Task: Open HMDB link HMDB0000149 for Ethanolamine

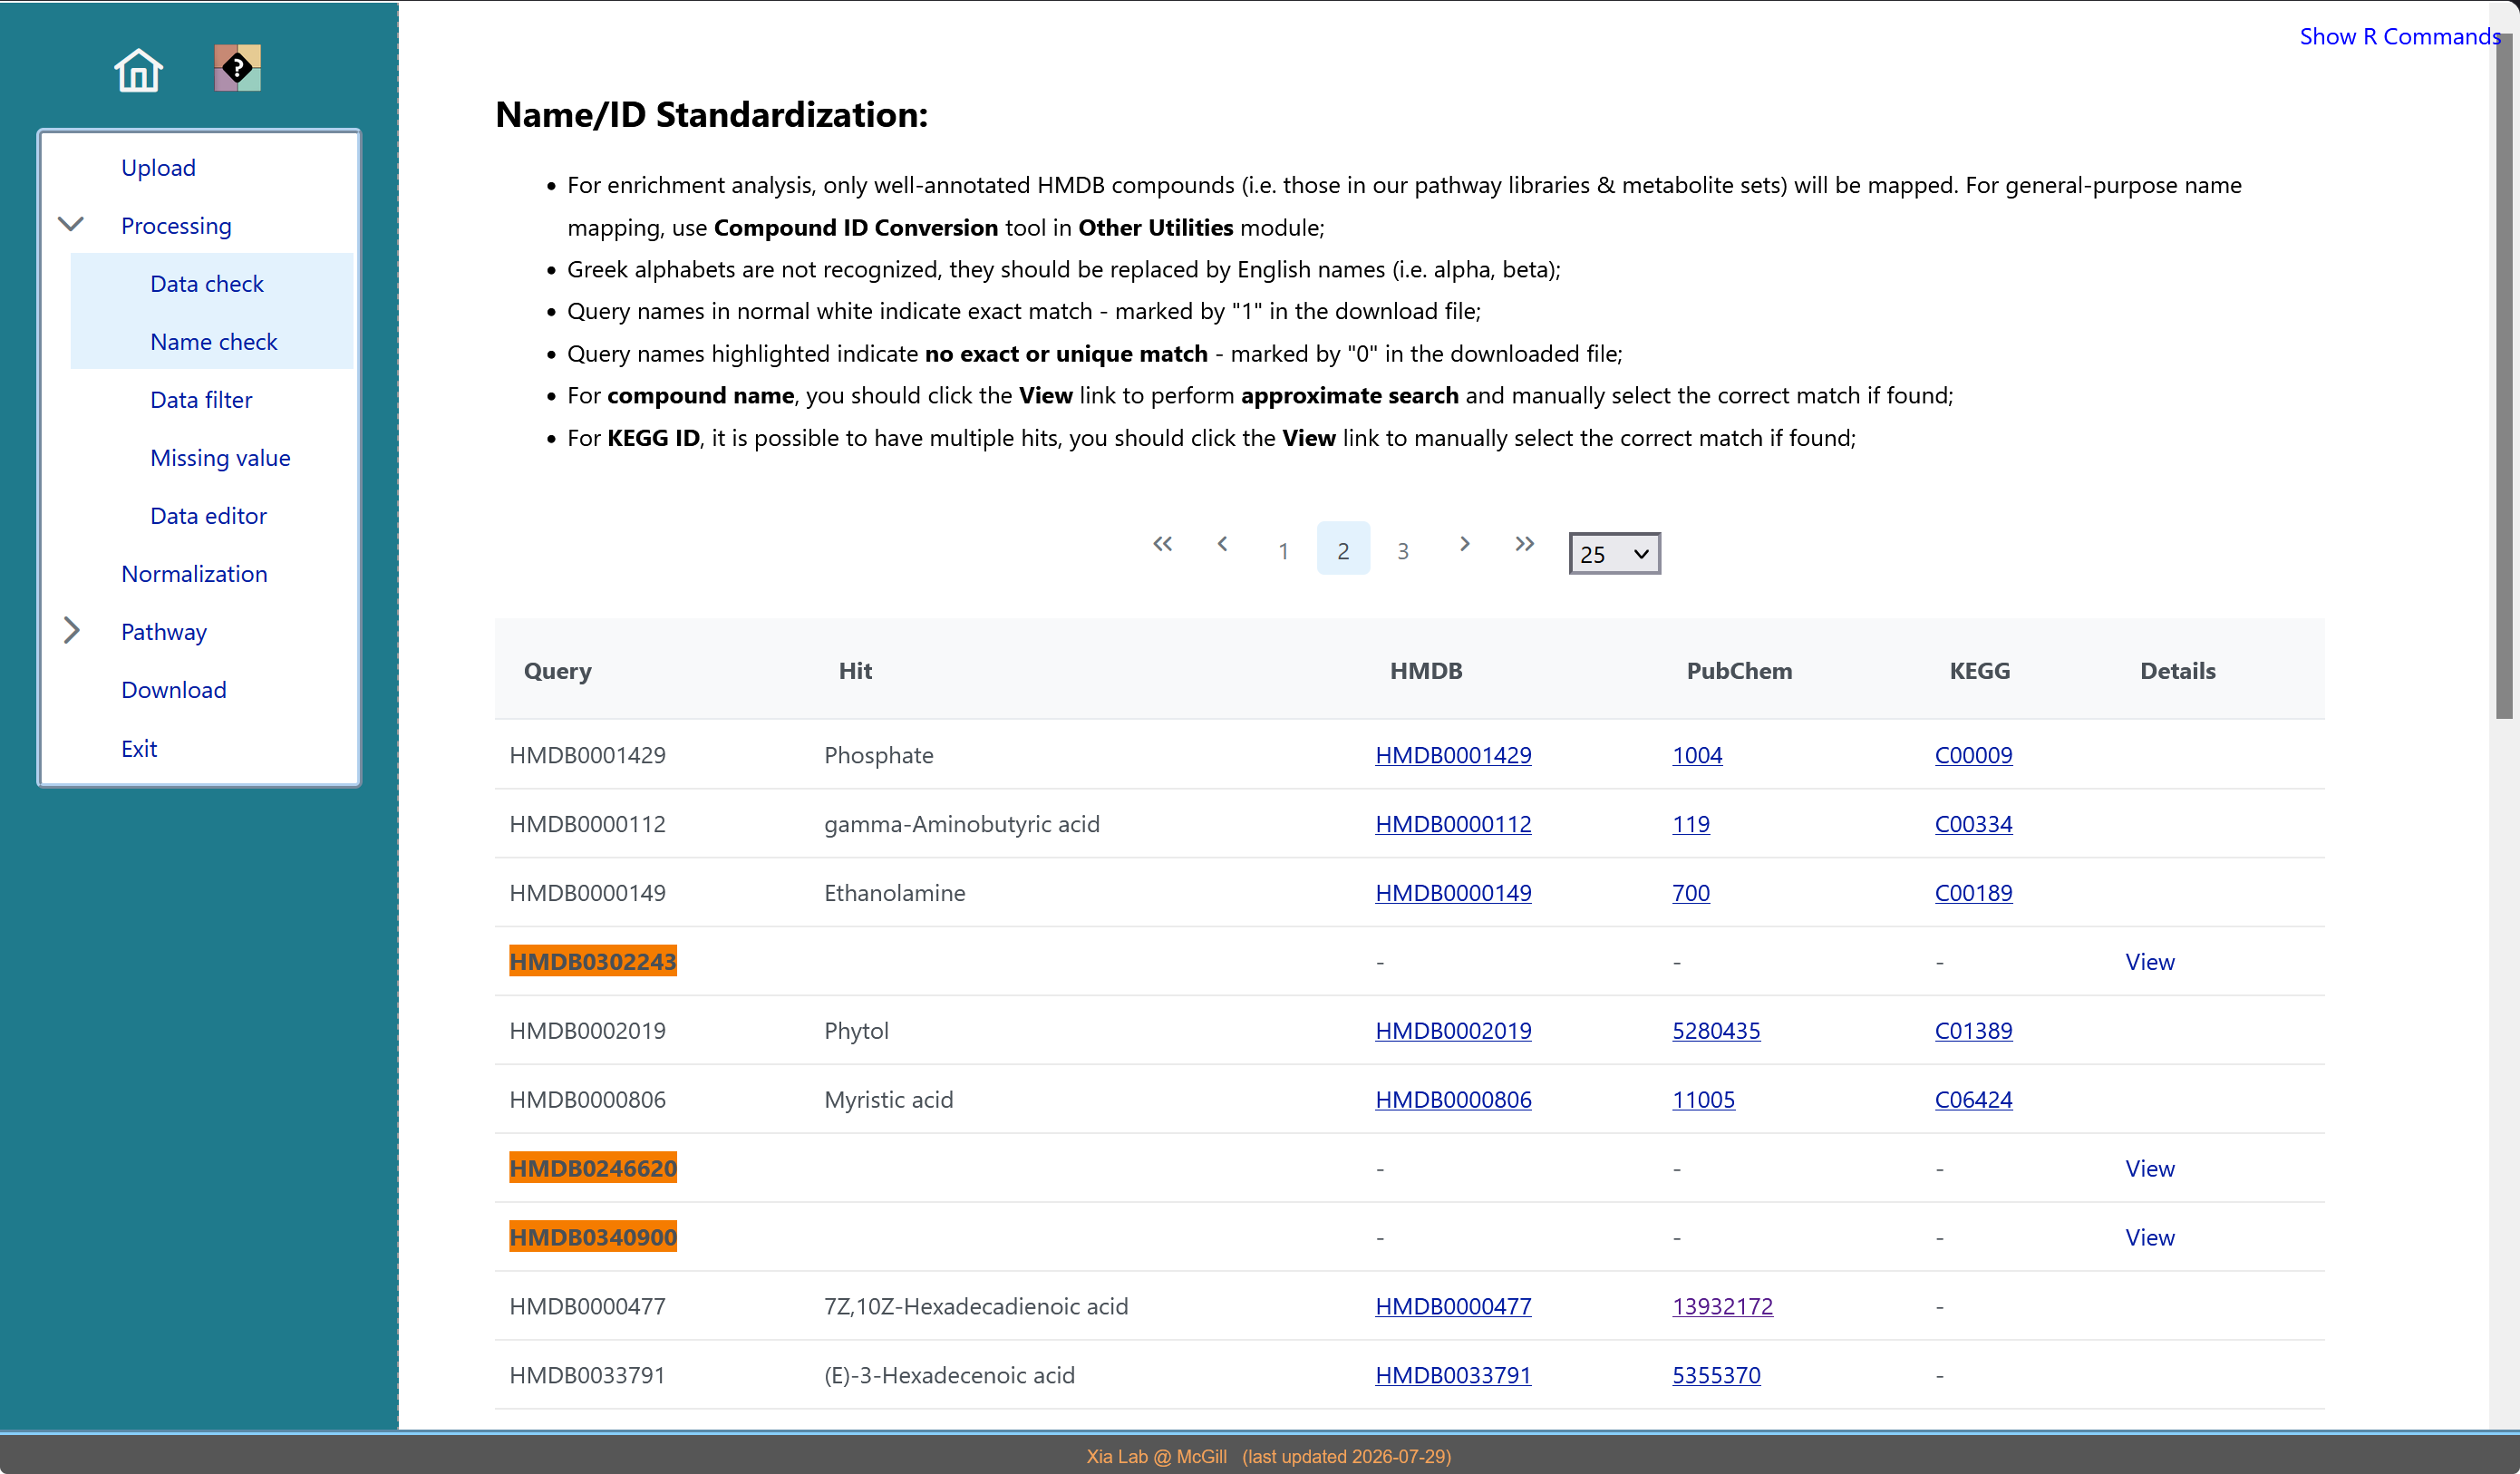Action: (1453, 893)
